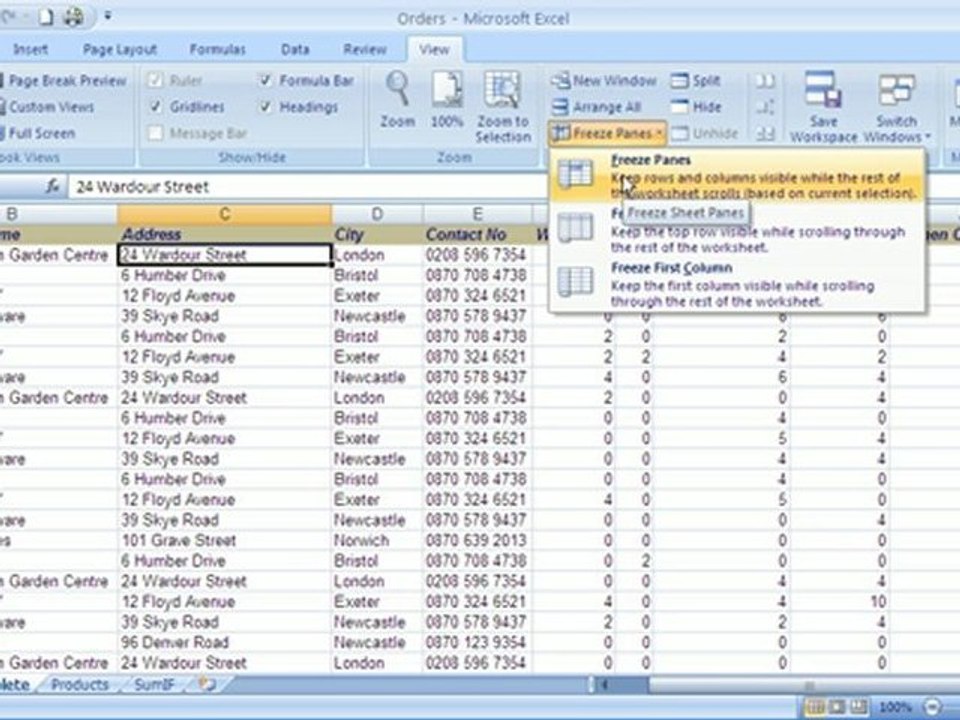The image size is (960, 720).
Task: Select column B header
Action: click(58, 214)
